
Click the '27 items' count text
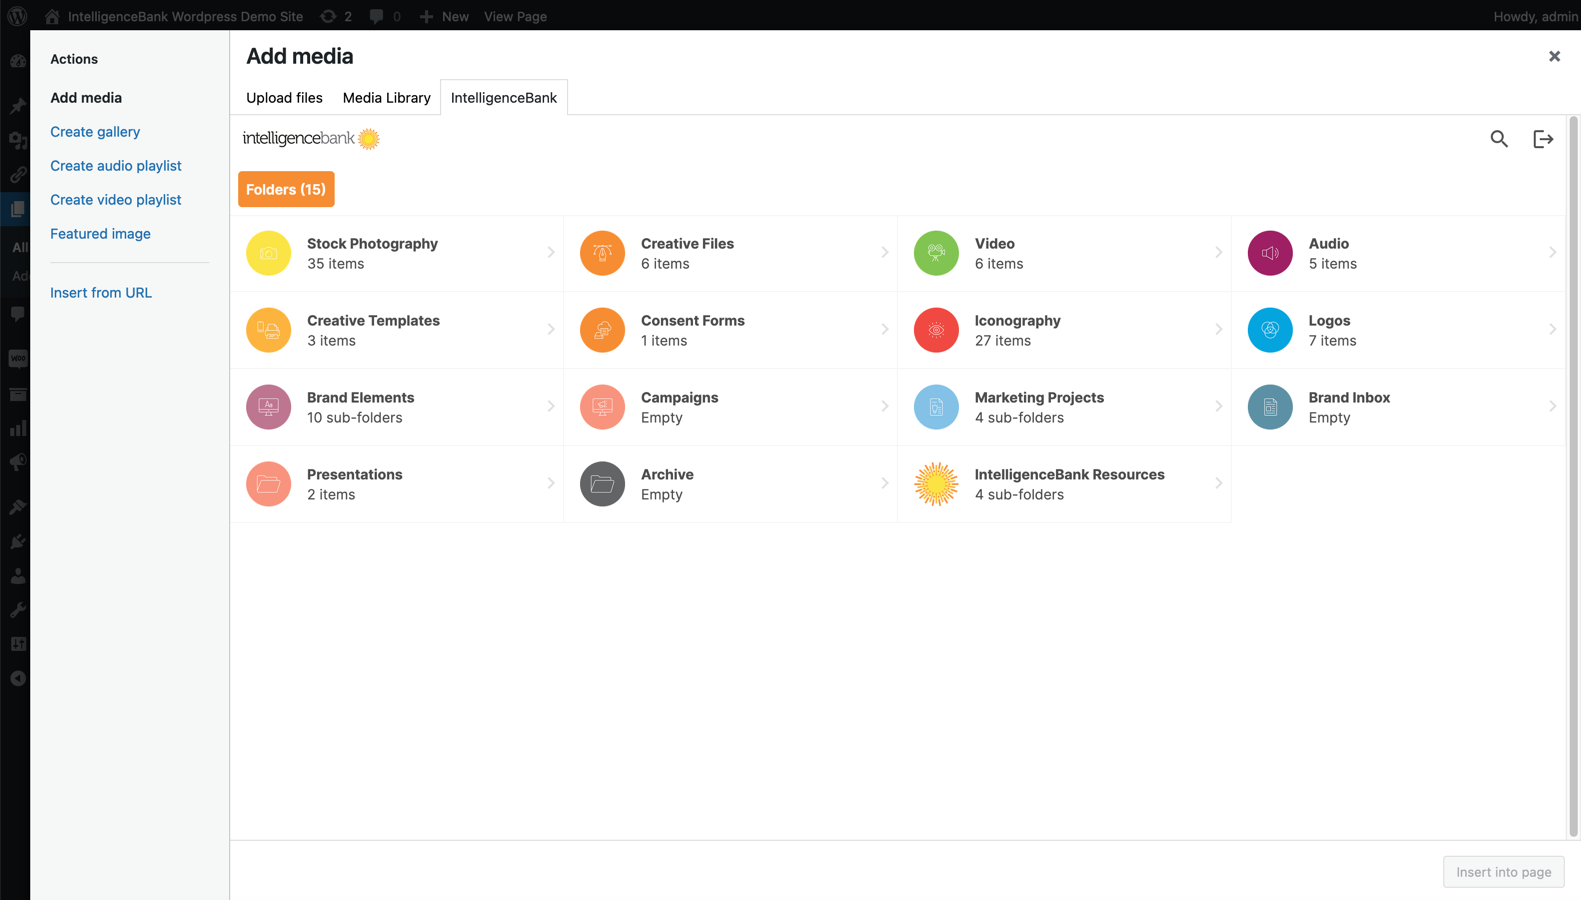1003,341
